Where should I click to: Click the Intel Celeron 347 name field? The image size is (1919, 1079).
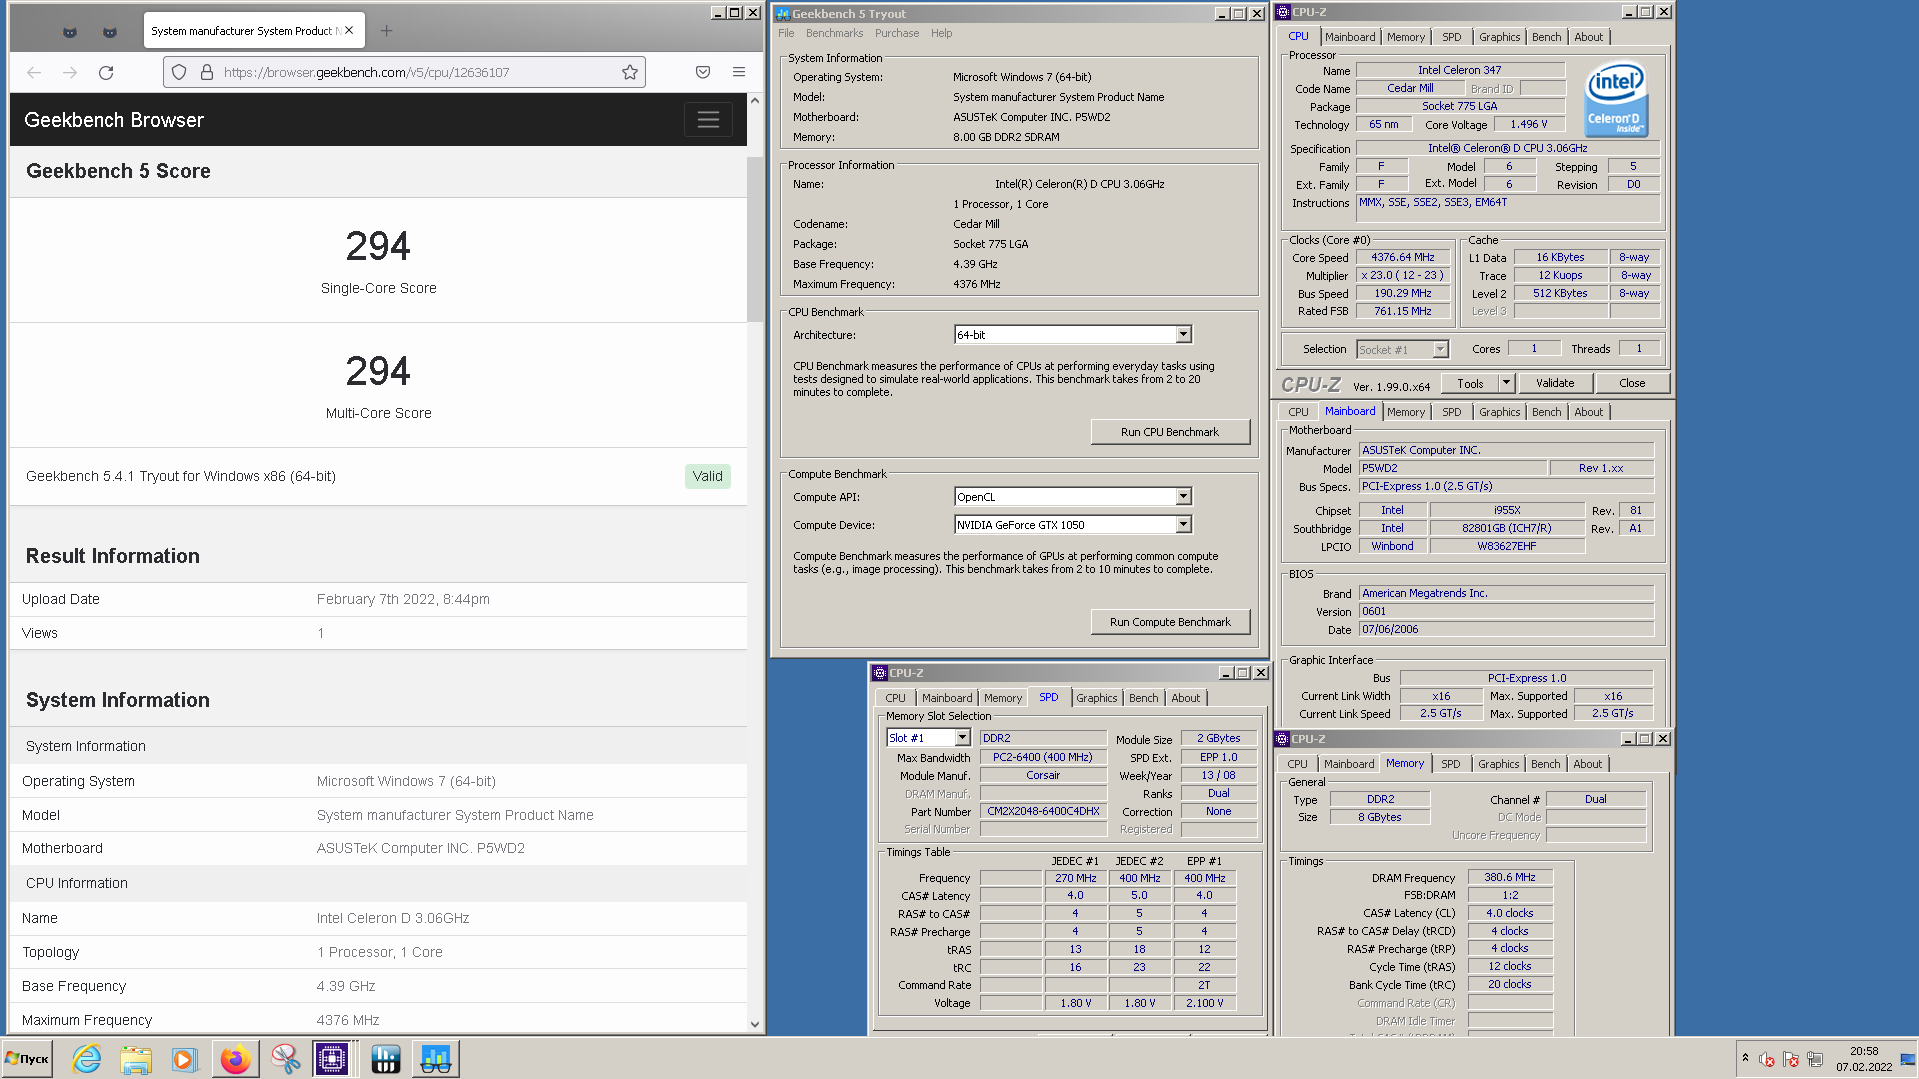point(1459,70)
